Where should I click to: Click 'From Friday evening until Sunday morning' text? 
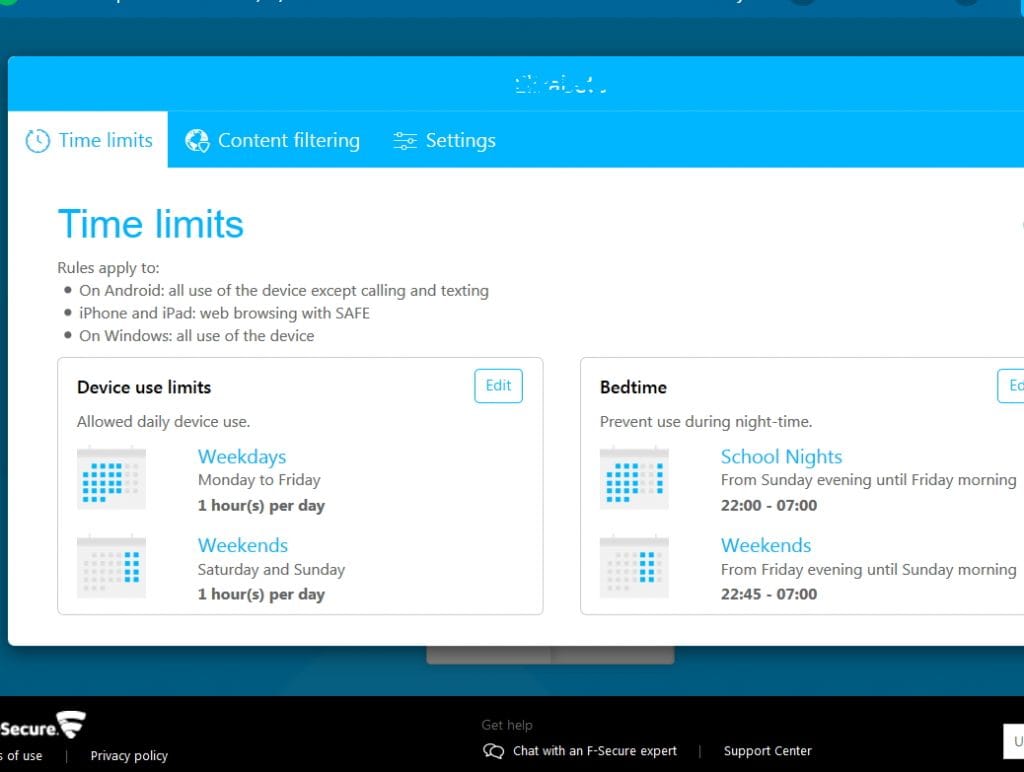869,570
